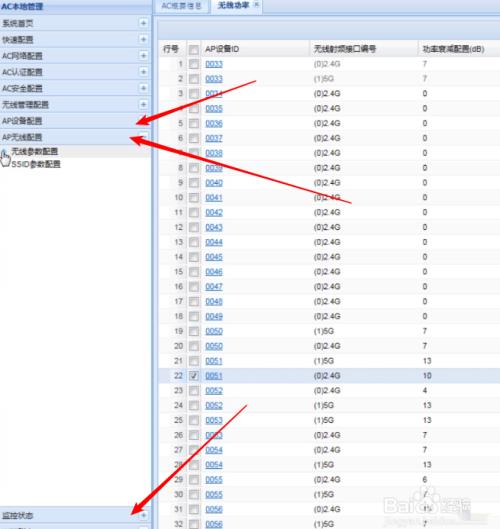Switch to the AC概要信息 tab

181,6
